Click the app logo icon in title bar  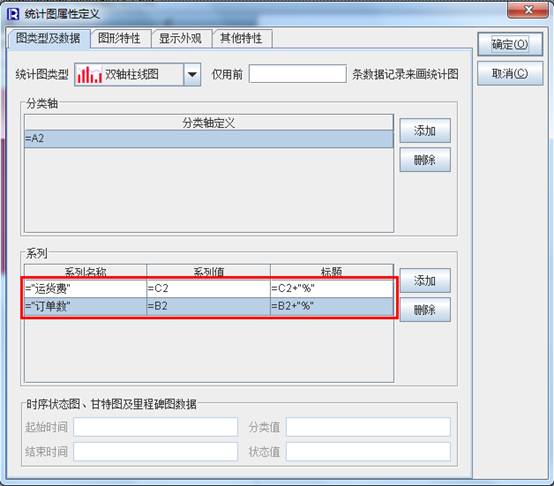(13, 14)
